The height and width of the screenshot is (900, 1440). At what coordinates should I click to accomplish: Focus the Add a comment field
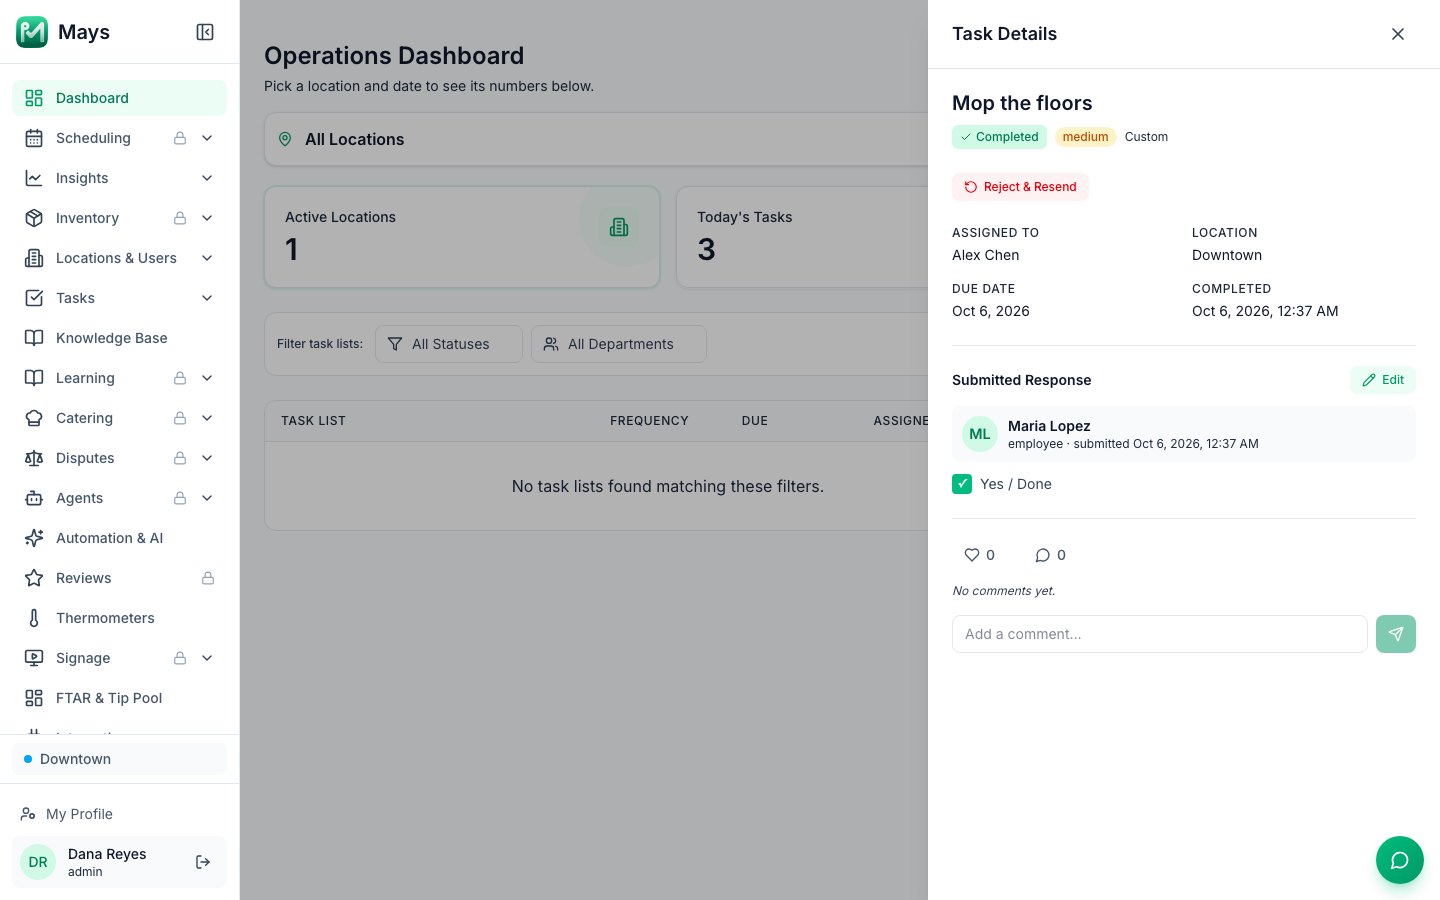click(x=1160, y=634)
